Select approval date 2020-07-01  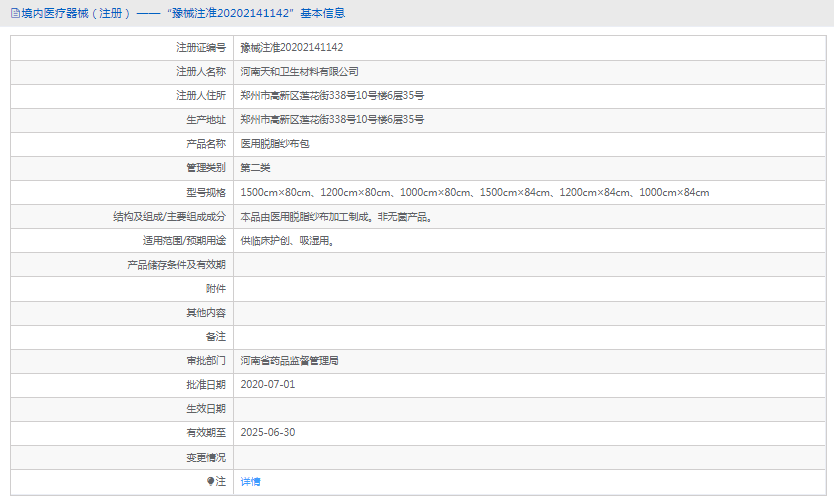click(x=268, y=384)
